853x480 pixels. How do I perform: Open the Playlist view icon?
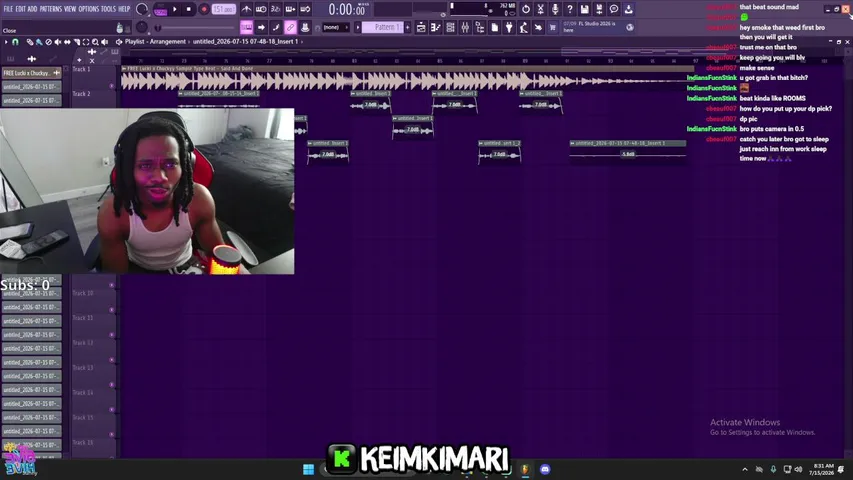pos(421,27)
